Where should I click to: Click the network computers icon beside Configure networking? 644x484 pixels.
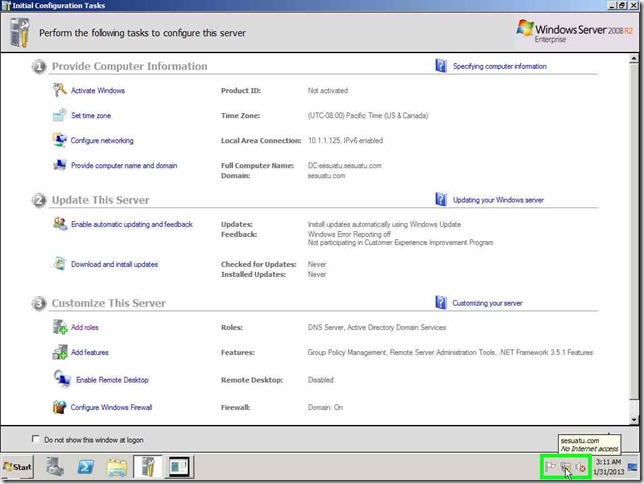pyautogui.click(x=59, y=140)
